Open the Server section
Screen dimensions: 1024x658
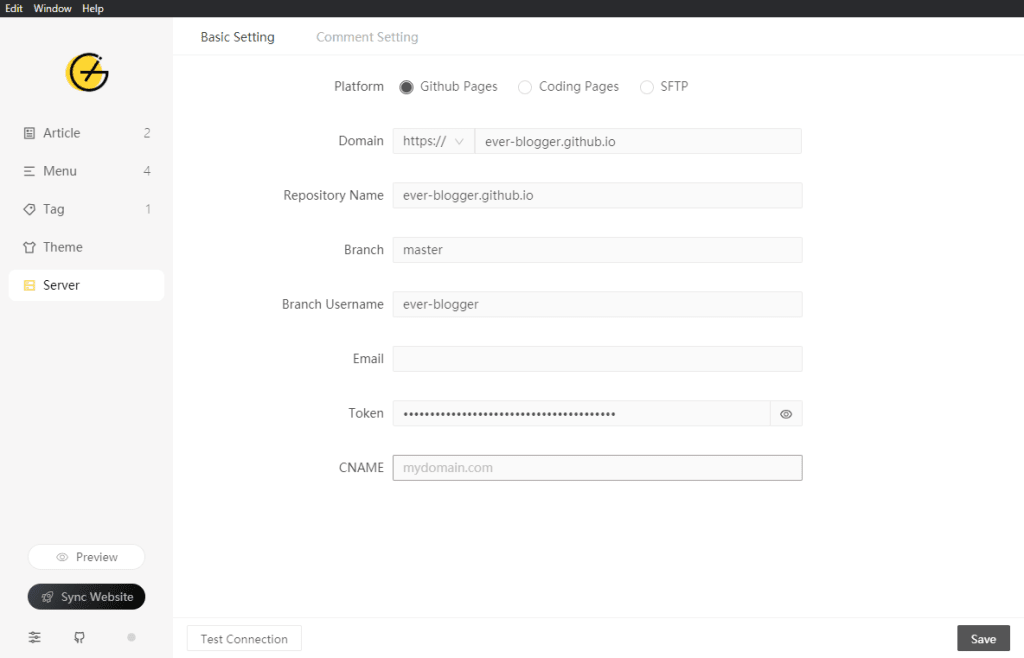coord(86,285)
